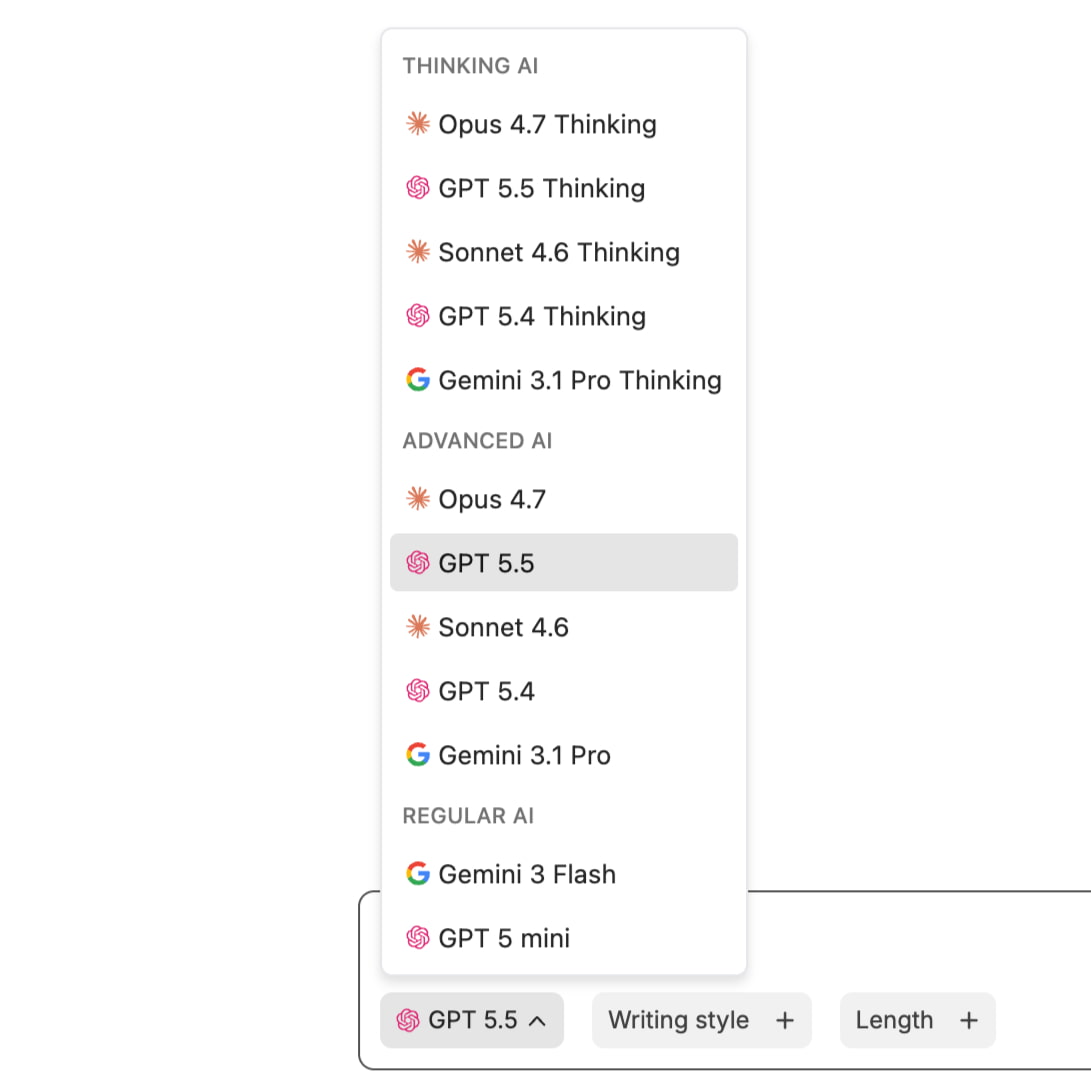Choose GPT 5.4 Thinking from the list
Image resolution: width=1091 pixels, height=1091 pixels.
pyautogui.click(x=564, y=316)
